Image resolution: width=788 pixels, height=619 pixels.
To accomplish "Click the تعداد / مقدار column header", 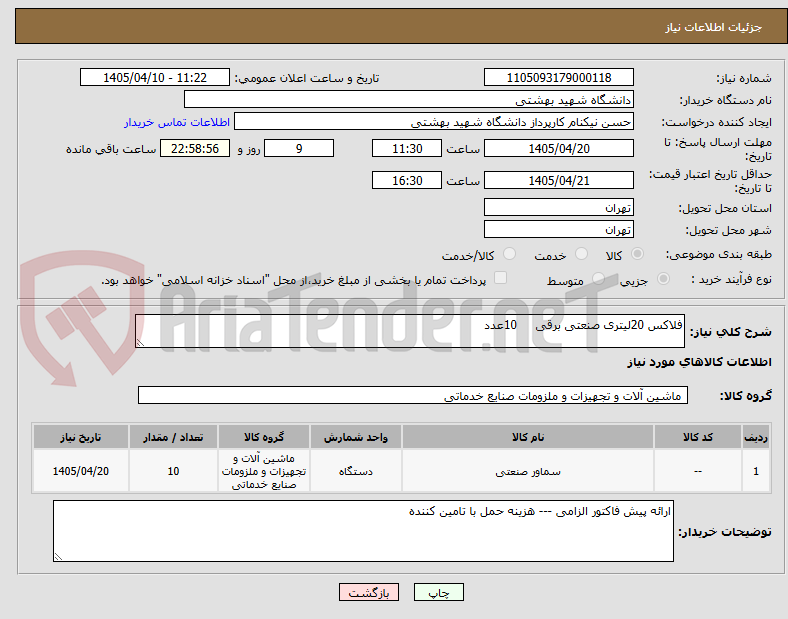I will [x=173, y=437].
